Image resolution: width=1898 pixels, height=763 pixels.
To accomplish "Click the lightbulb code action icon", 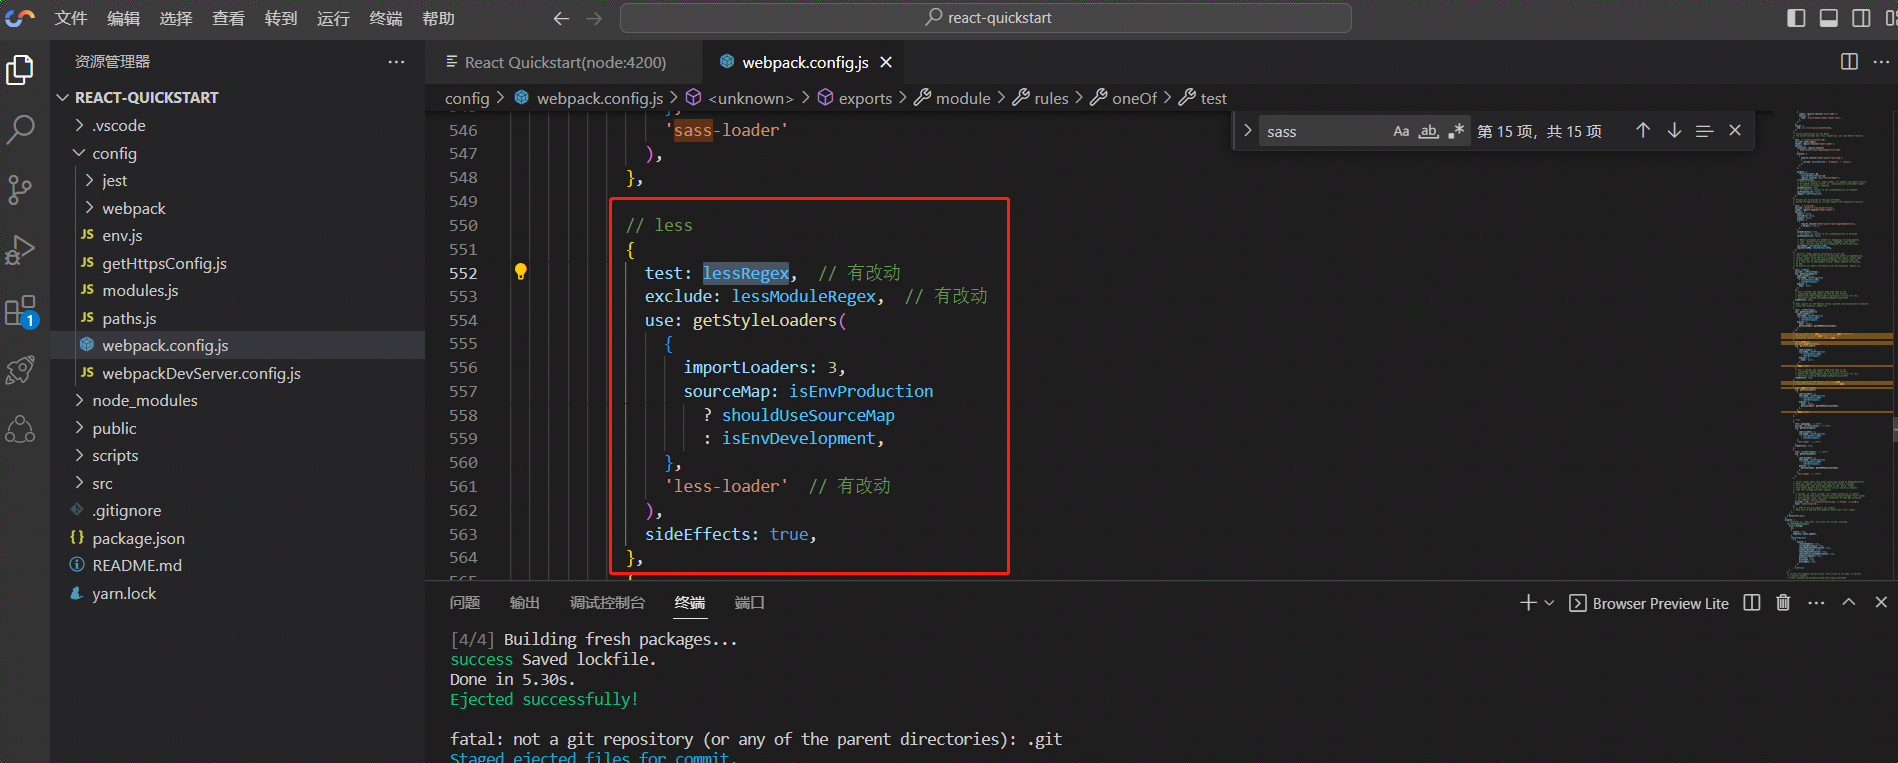I will click(x=520, y=272).
